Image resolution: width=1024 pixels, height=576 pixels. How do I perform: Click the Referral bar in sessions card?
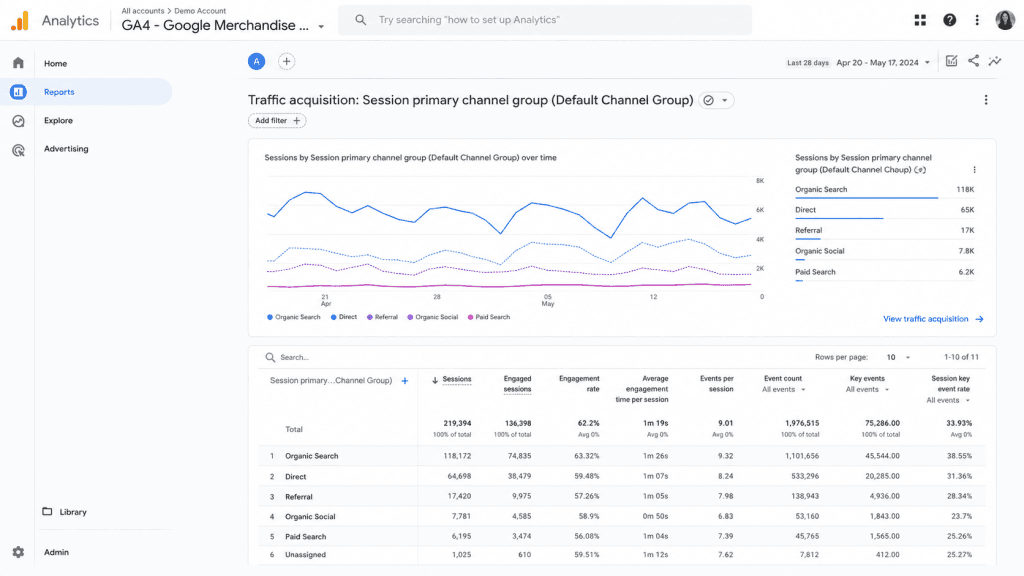pos(807,239)
